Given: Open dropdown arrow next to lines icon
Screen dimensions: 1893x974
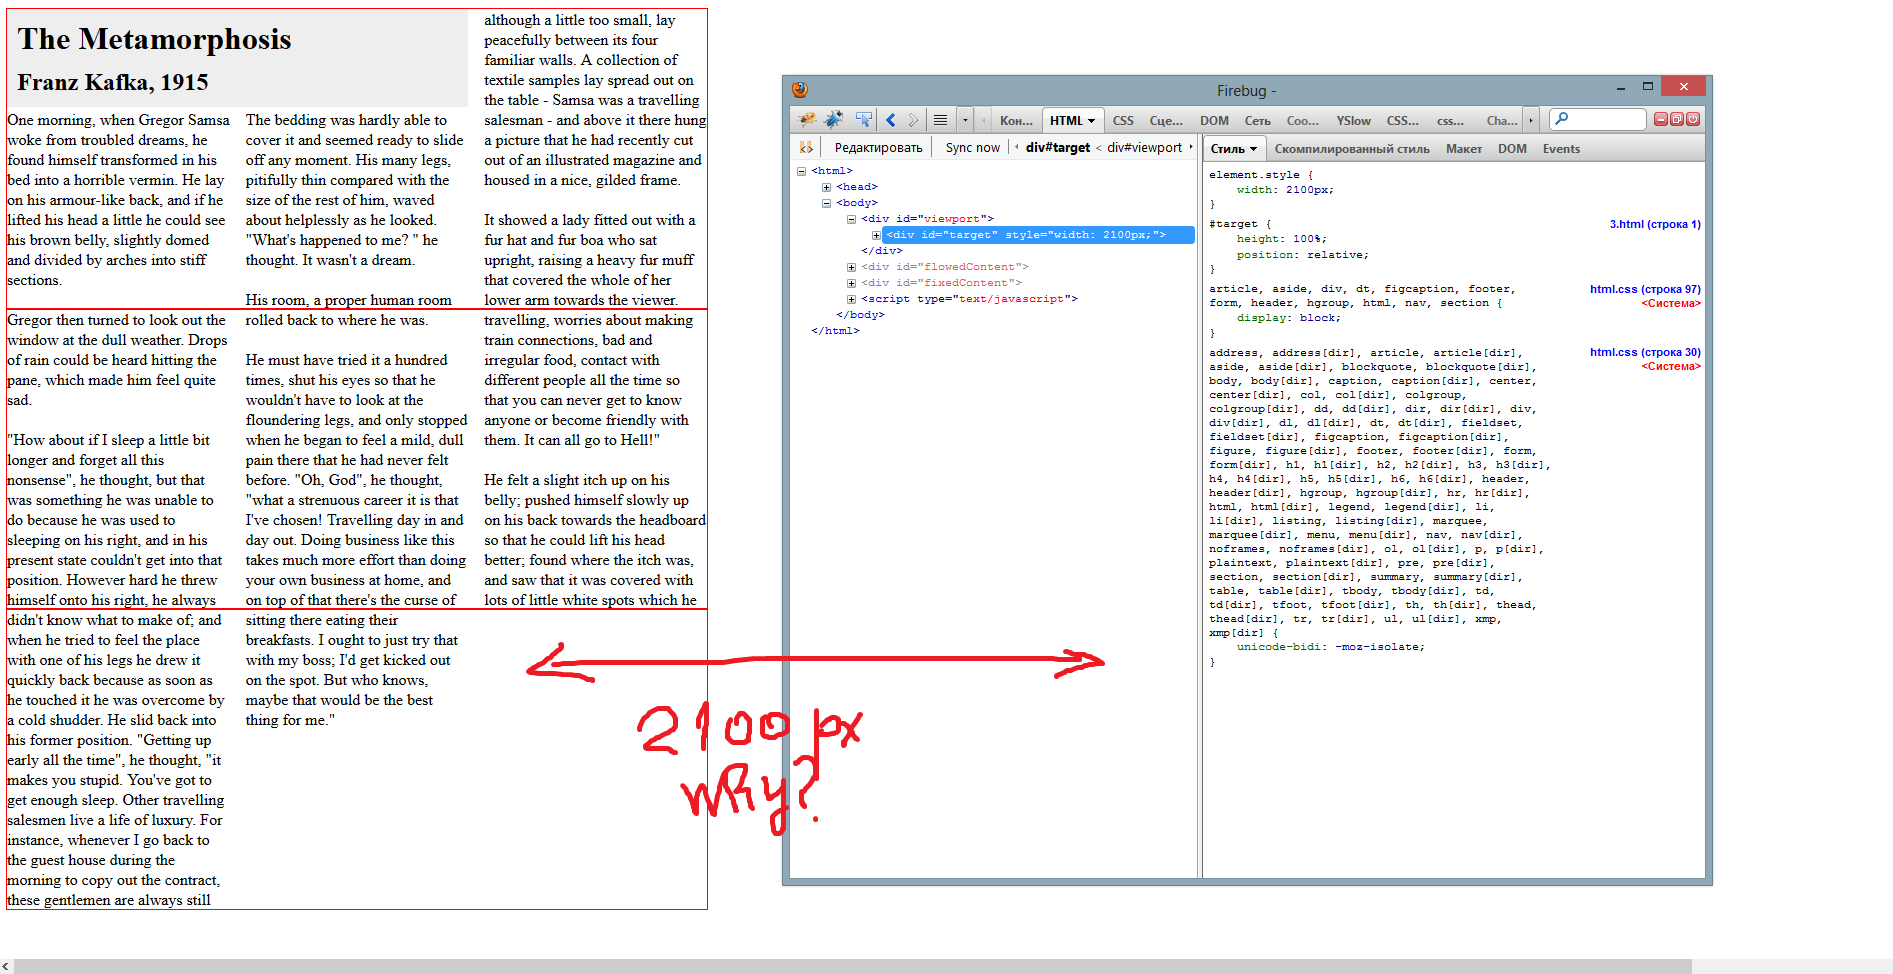Looking at the screenshot, I should coord(965,120).
